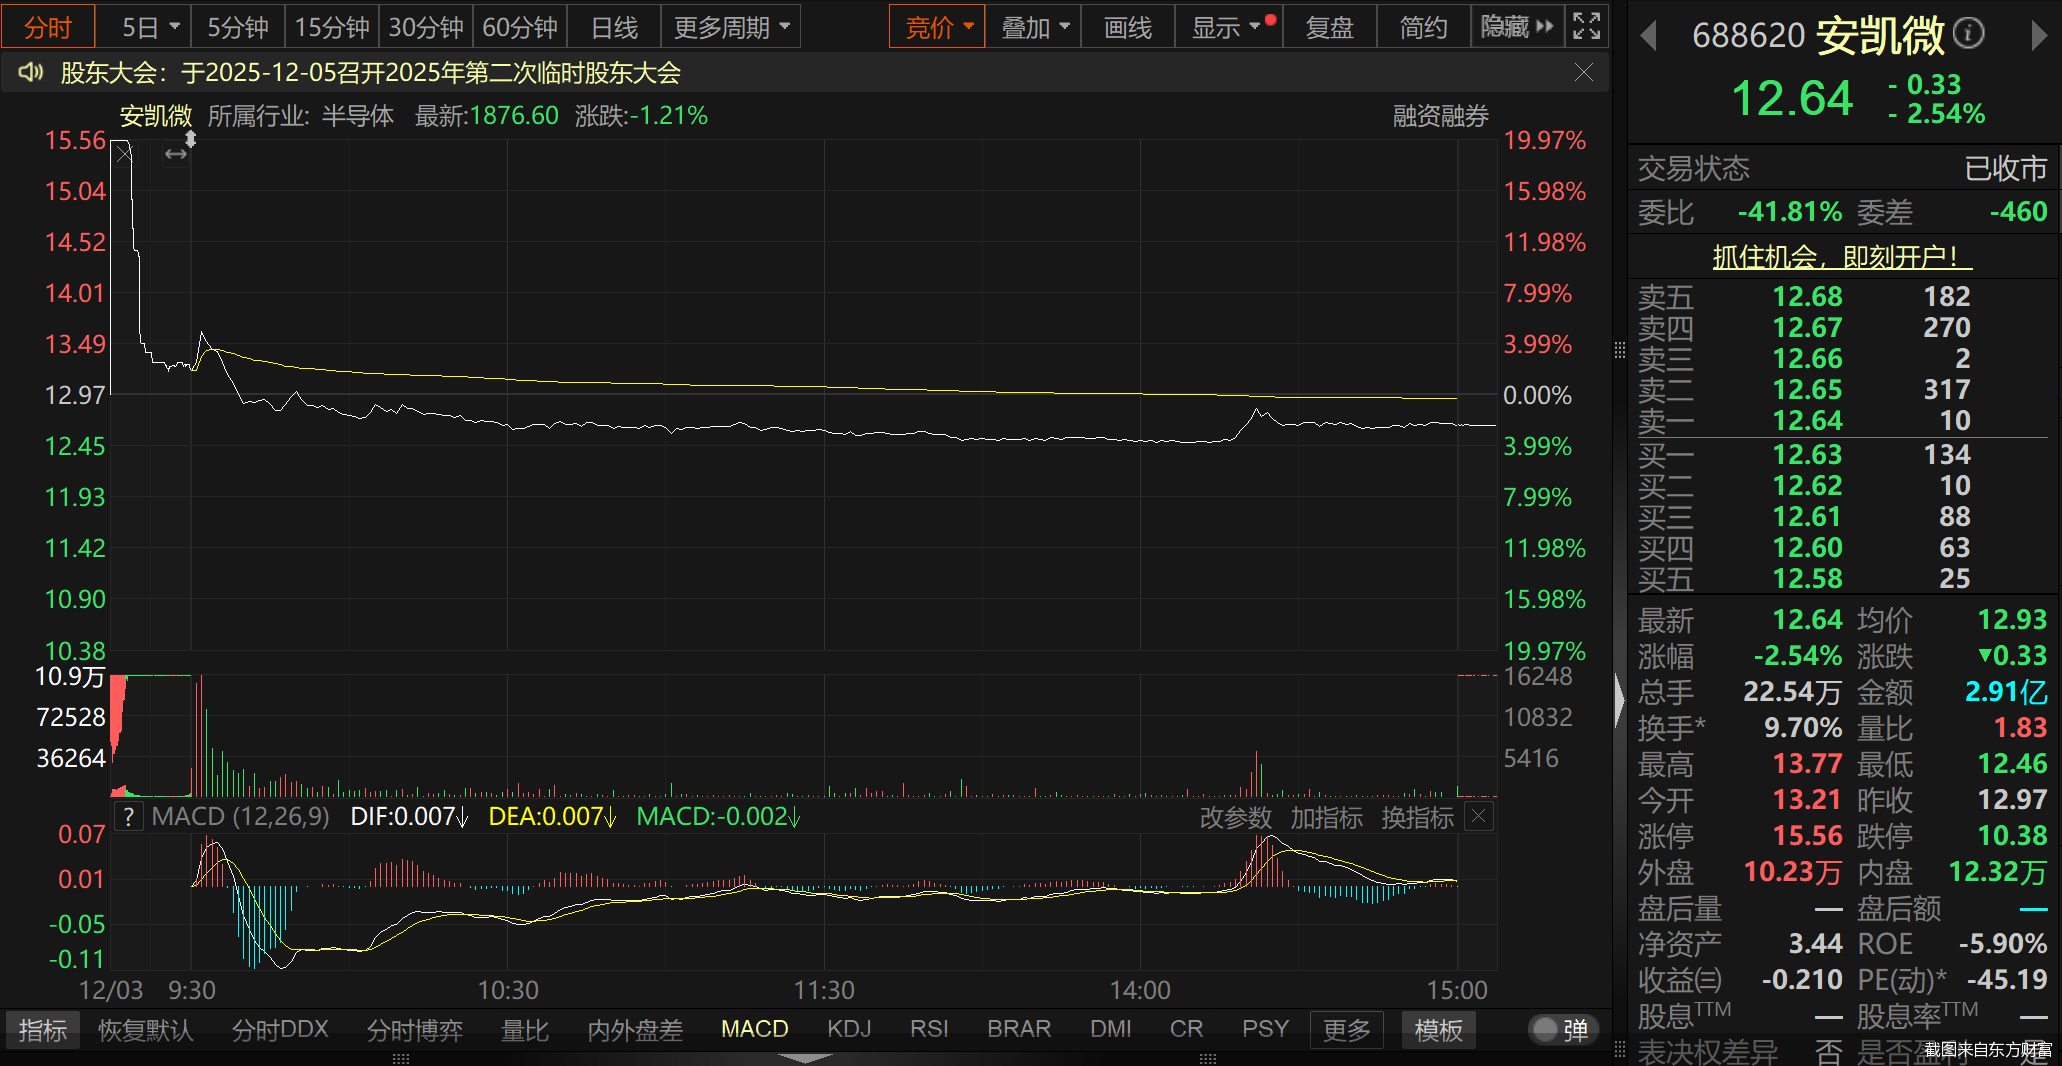Dismiss the shareholder meeting announcement bar
This screenshot has width=2062, height=1066.
coord(1584,72)
